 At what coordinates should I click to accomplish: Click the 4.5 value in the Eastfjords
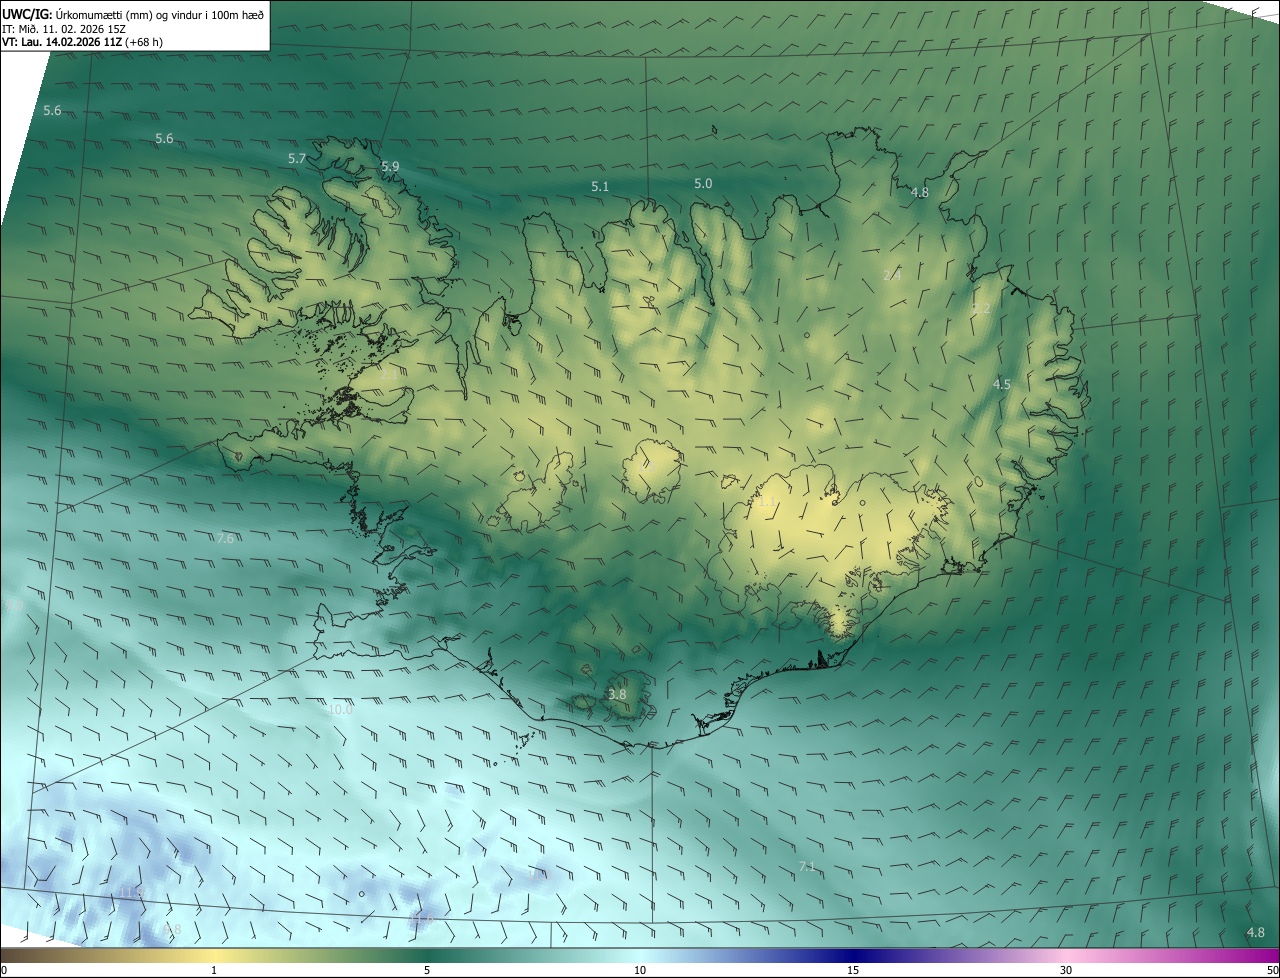pyautogui.click(x=1002, y=384)
